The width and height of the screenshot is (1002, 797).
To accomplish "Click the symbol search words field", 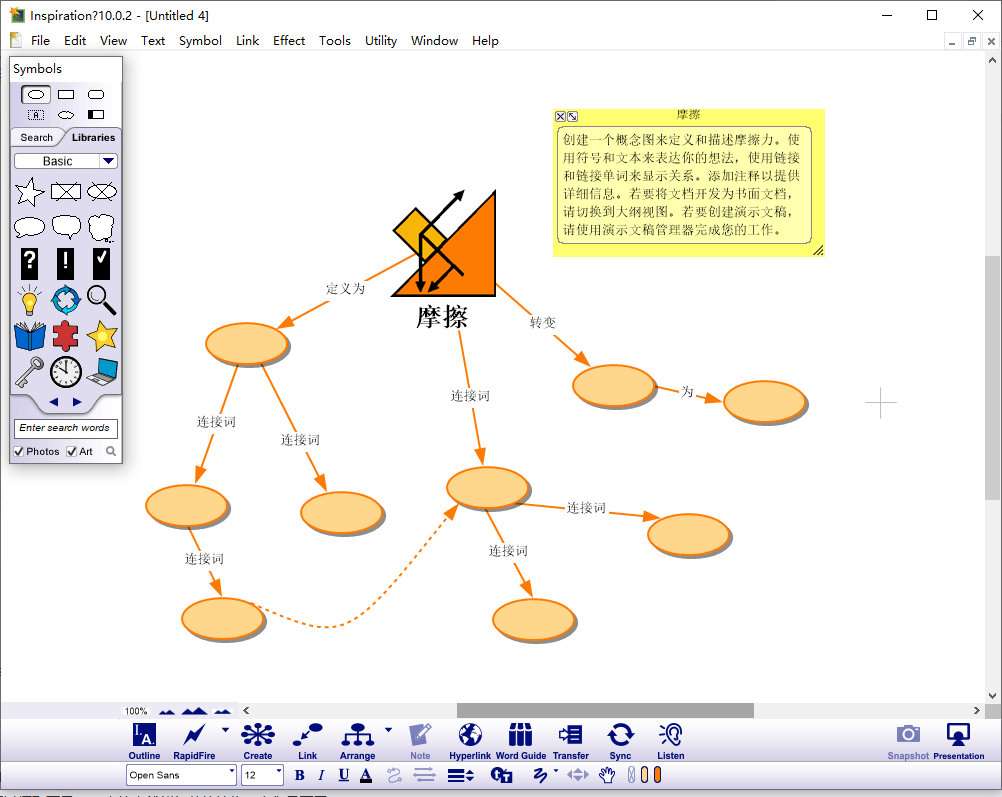I will tap(65, 428).
